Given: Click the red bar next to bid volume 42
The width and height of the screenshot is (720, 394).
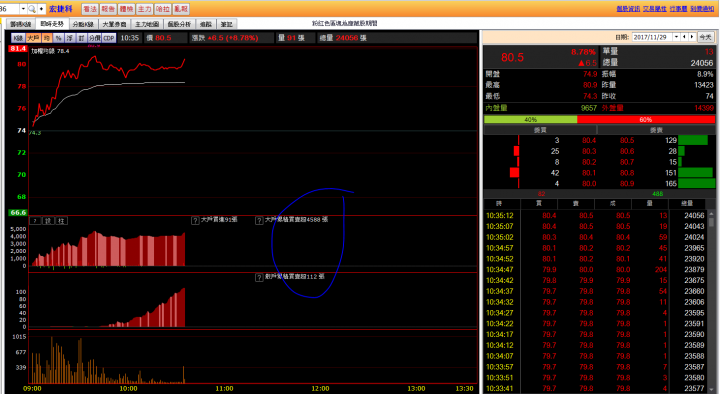Looking at the screenshot, I should 514,173.
